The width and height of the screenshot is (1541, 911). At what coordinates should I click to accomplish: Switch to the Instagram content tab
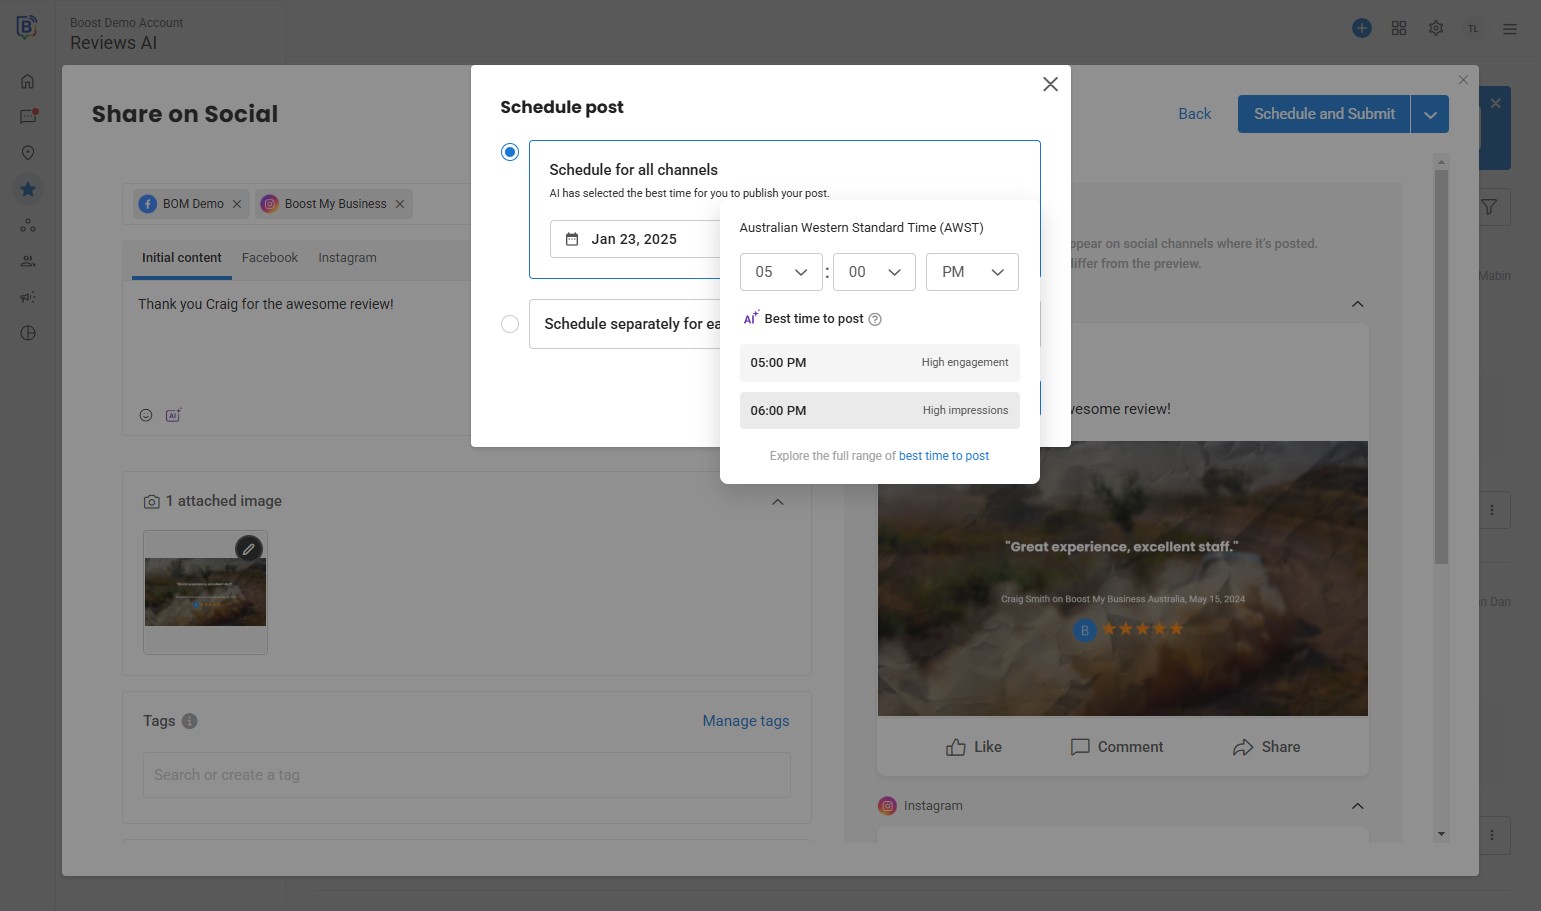coord(347,258)
